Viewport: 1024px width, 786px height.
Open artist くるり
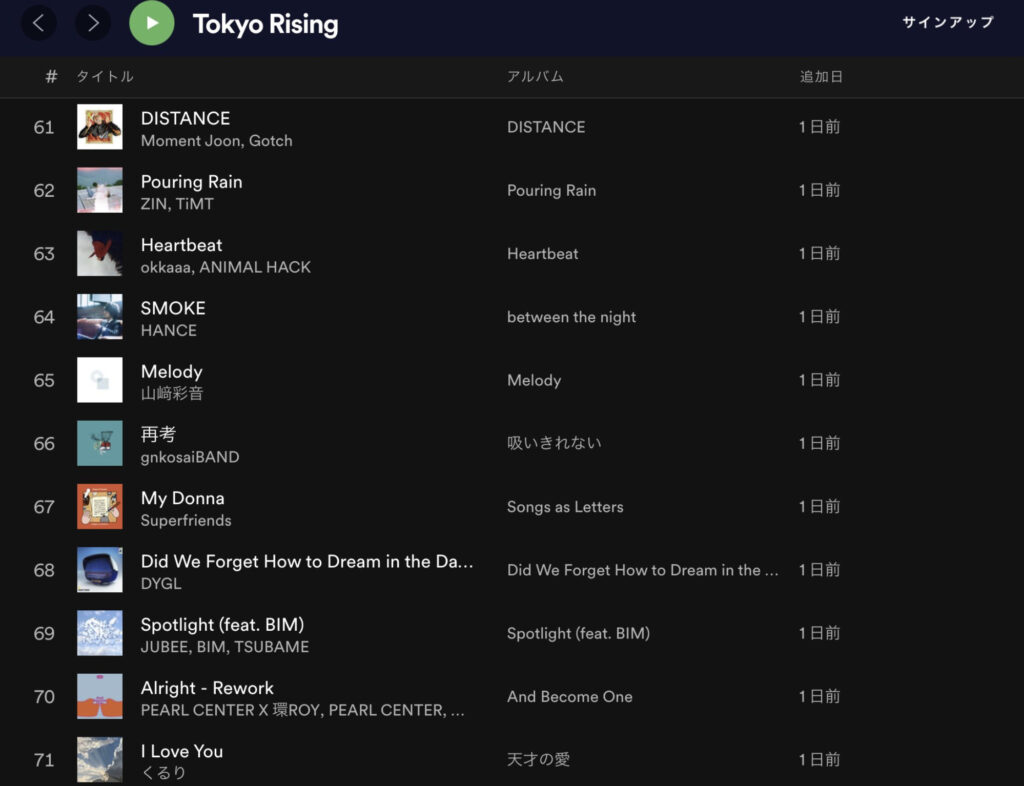(163, 773)
